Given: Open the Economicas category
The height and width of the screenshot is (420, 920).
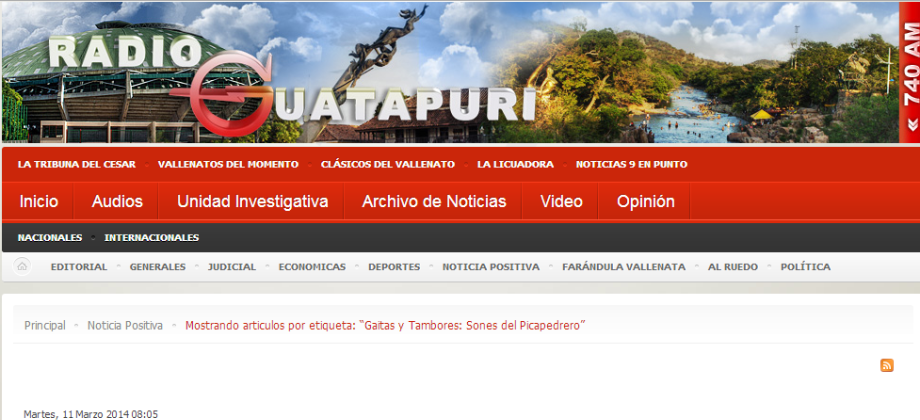Looking at the screenshot, I should [312, 267].
